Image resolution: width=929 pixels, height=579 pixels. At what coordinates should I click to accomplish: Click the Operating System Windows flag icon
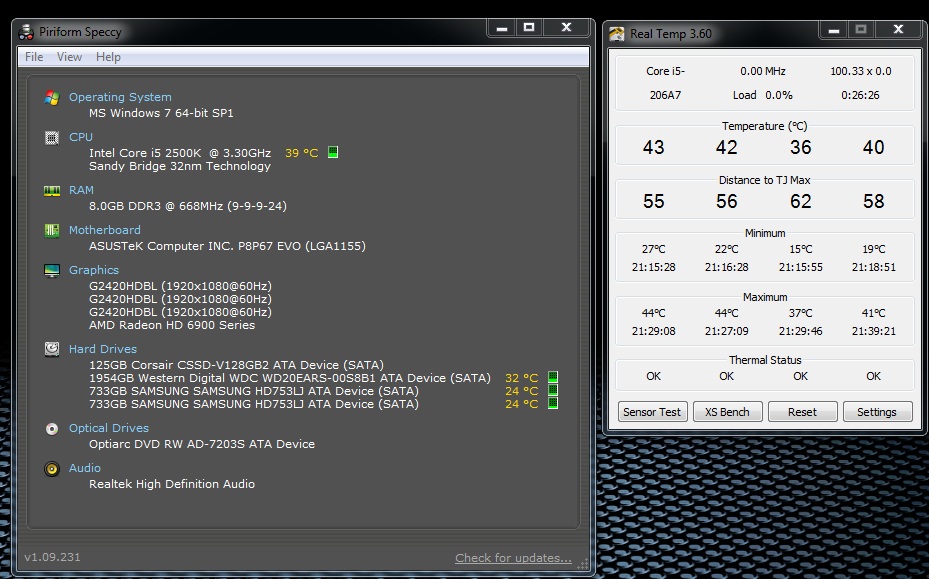(52, 97)
